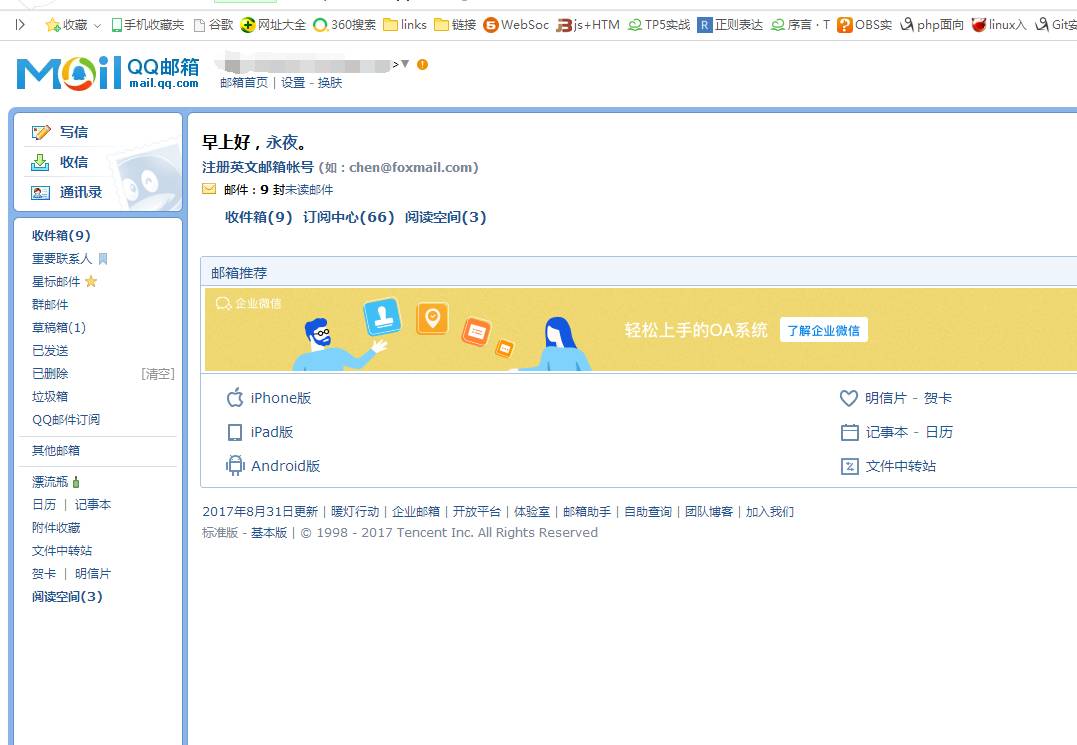This screenshot has height=745, width=1077.
Task: Click the envelope icon beside unread mail
Action: click(209, 189)
